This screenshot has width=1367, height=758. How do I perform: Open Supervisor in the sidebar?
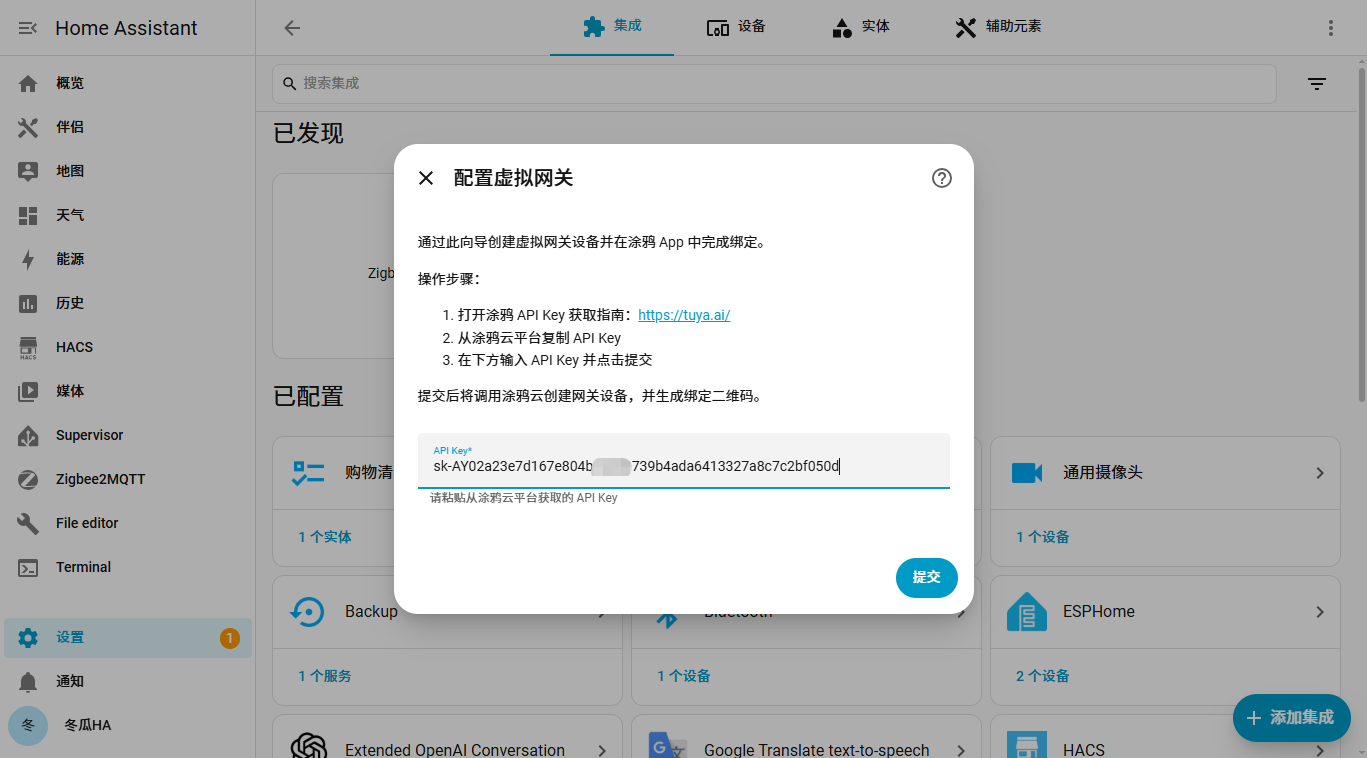click(x=128, y=435)
